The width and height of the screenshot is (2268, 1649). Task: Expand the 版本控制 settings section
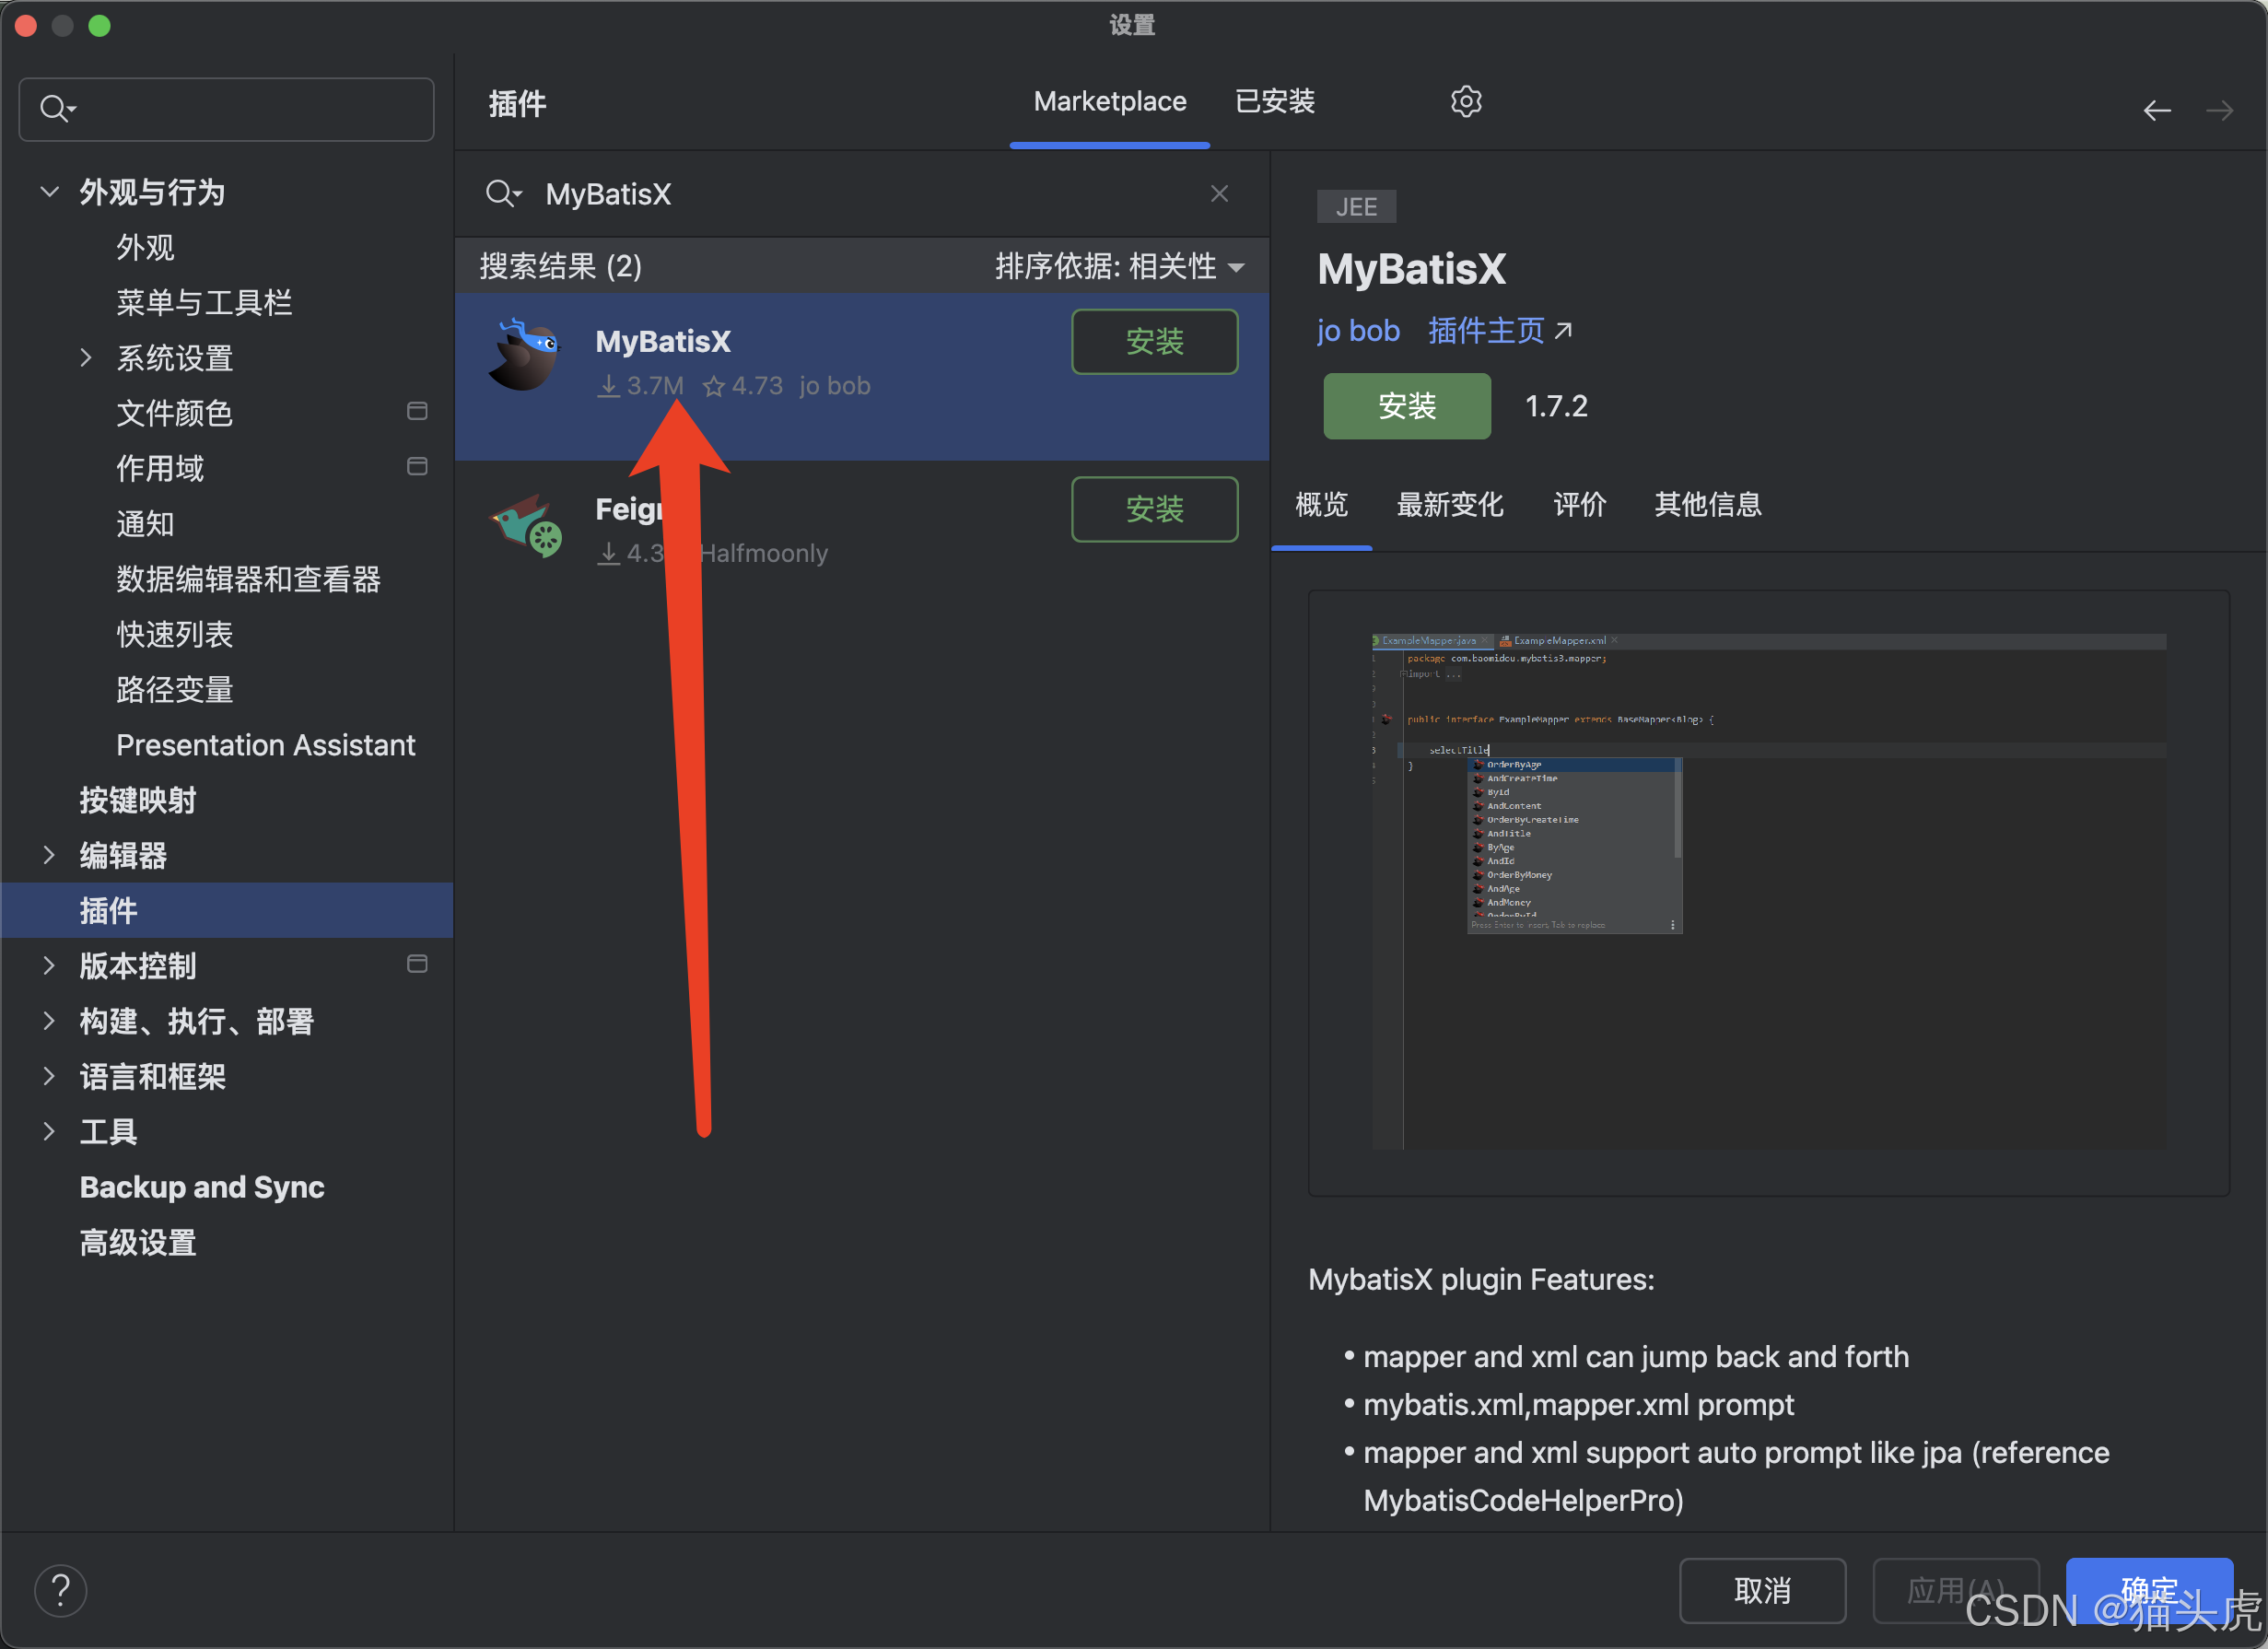49,966
